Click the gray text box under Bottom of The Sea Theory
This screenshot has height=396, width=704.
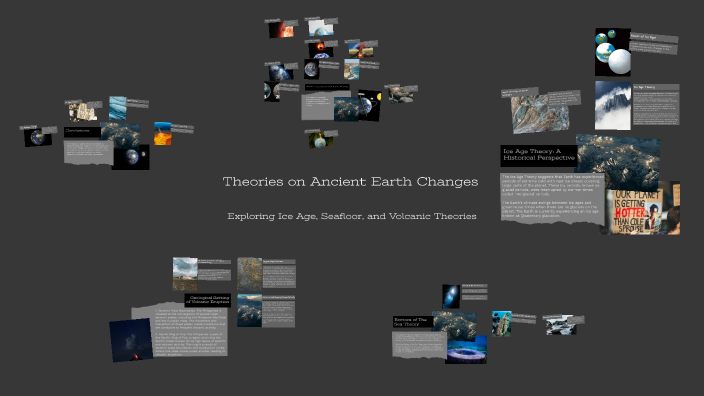pos(419,345)
